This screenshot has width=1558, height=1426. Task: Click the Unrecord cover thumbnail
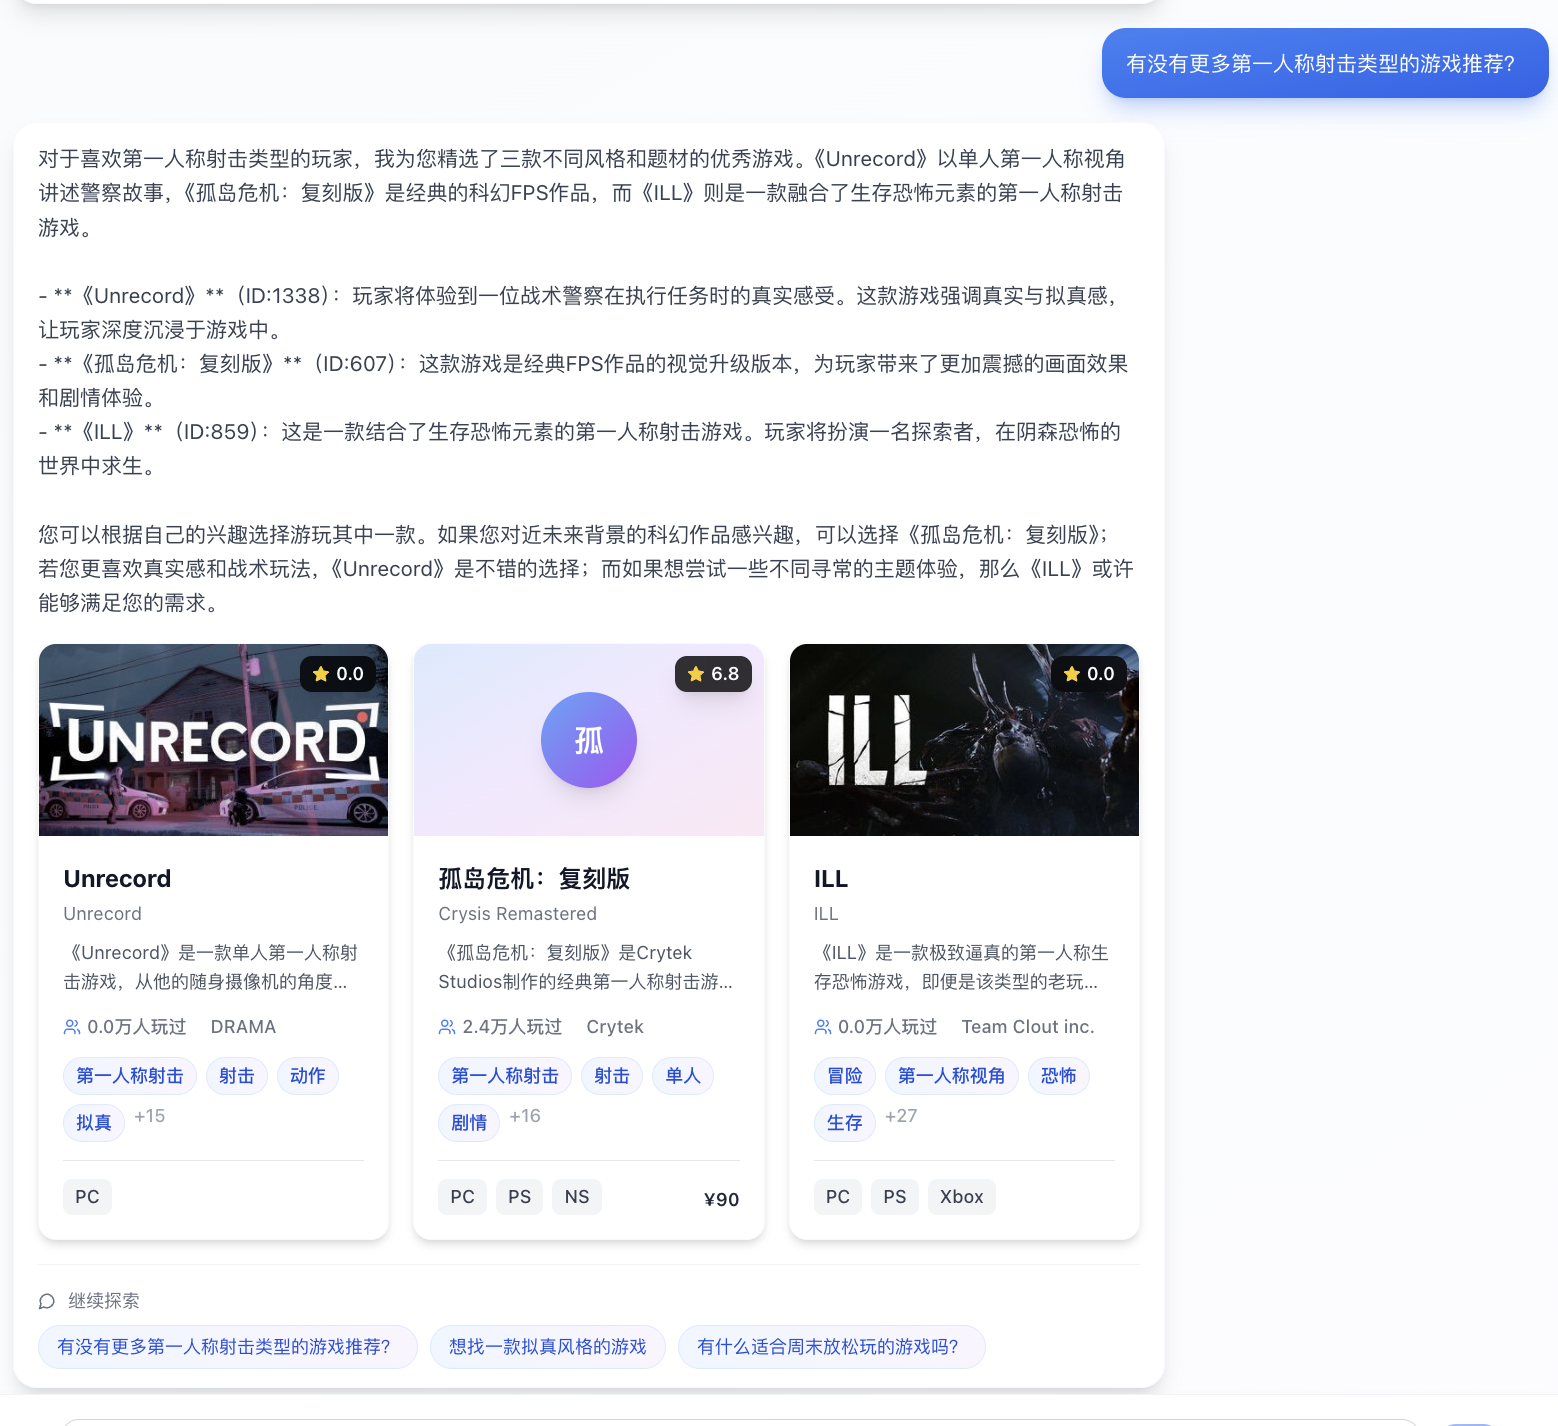(212, 739)
